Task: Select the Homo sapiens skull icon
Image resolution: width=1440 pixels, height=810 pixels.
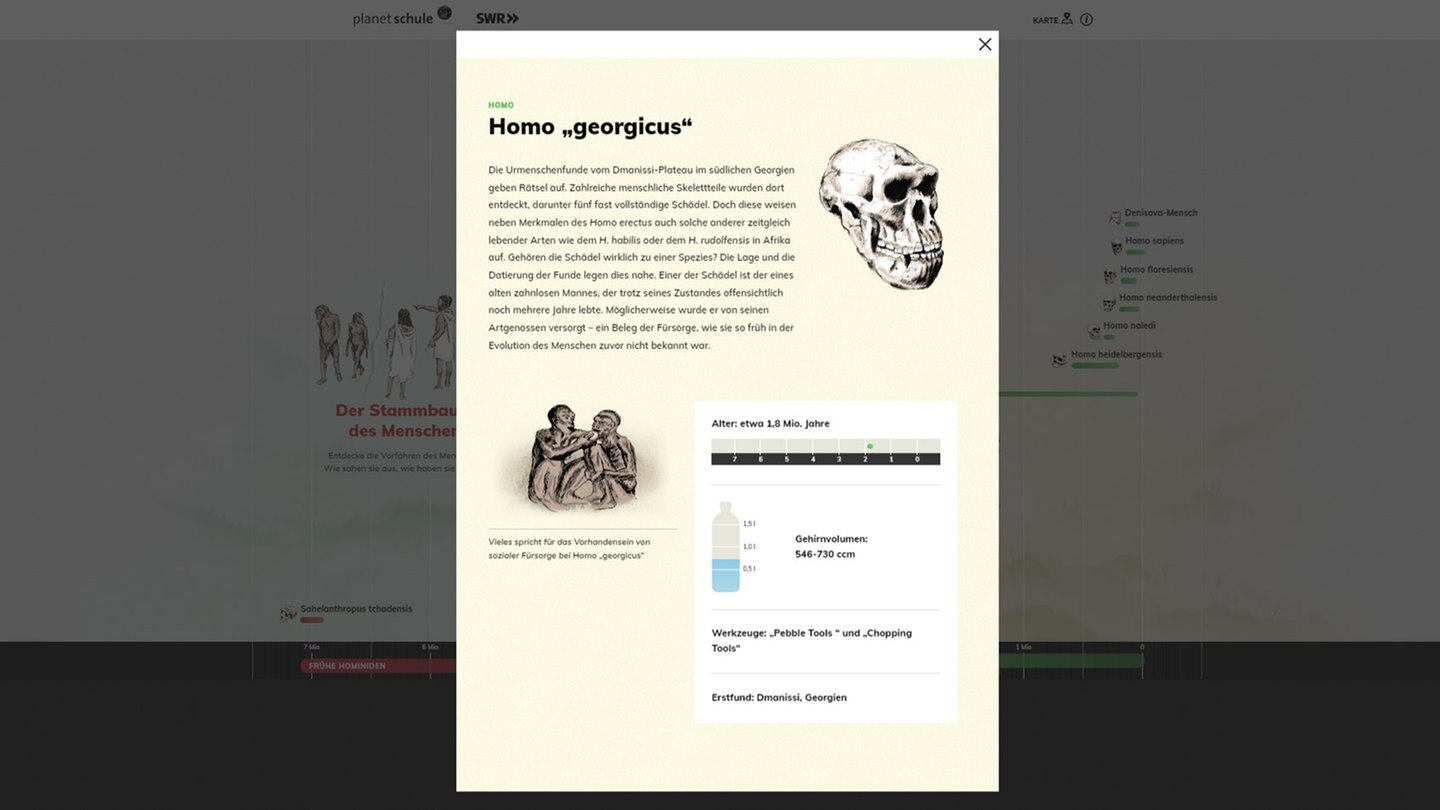Action: [x=1116, y=246]
